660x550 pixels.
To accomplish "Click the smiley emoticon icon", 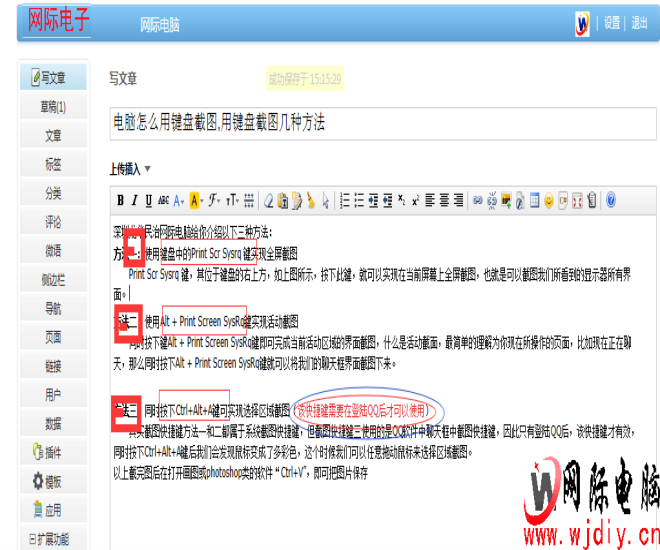I will (x=548, y=200).
